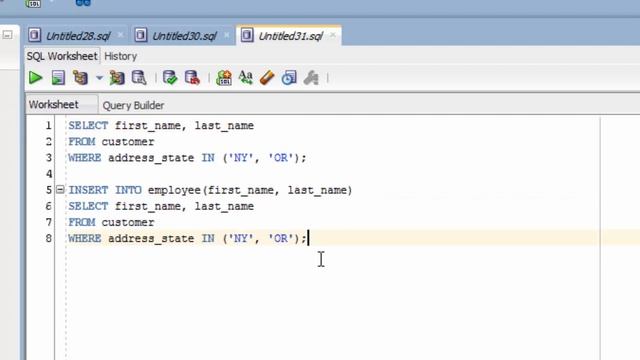This screenshot has width=640, height=360.
Task: Switch to the Untitled30.sql tab
Action: pyautogui.click(x=184, y=36)
